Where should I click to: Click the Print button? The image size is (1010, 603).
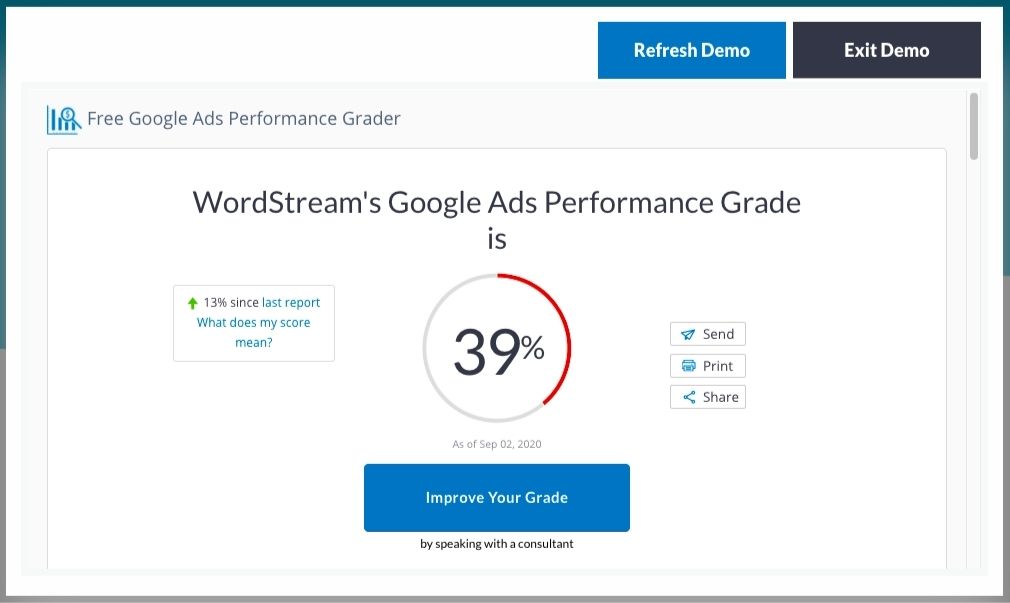708,365
